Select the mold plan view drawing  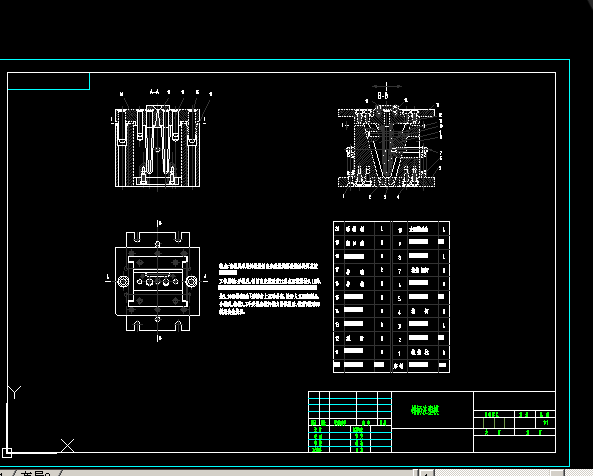pos(157,281)
